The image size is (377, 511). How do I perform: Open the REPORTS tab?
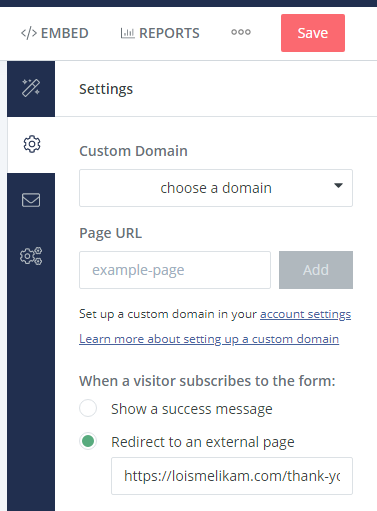click(160, 33)
